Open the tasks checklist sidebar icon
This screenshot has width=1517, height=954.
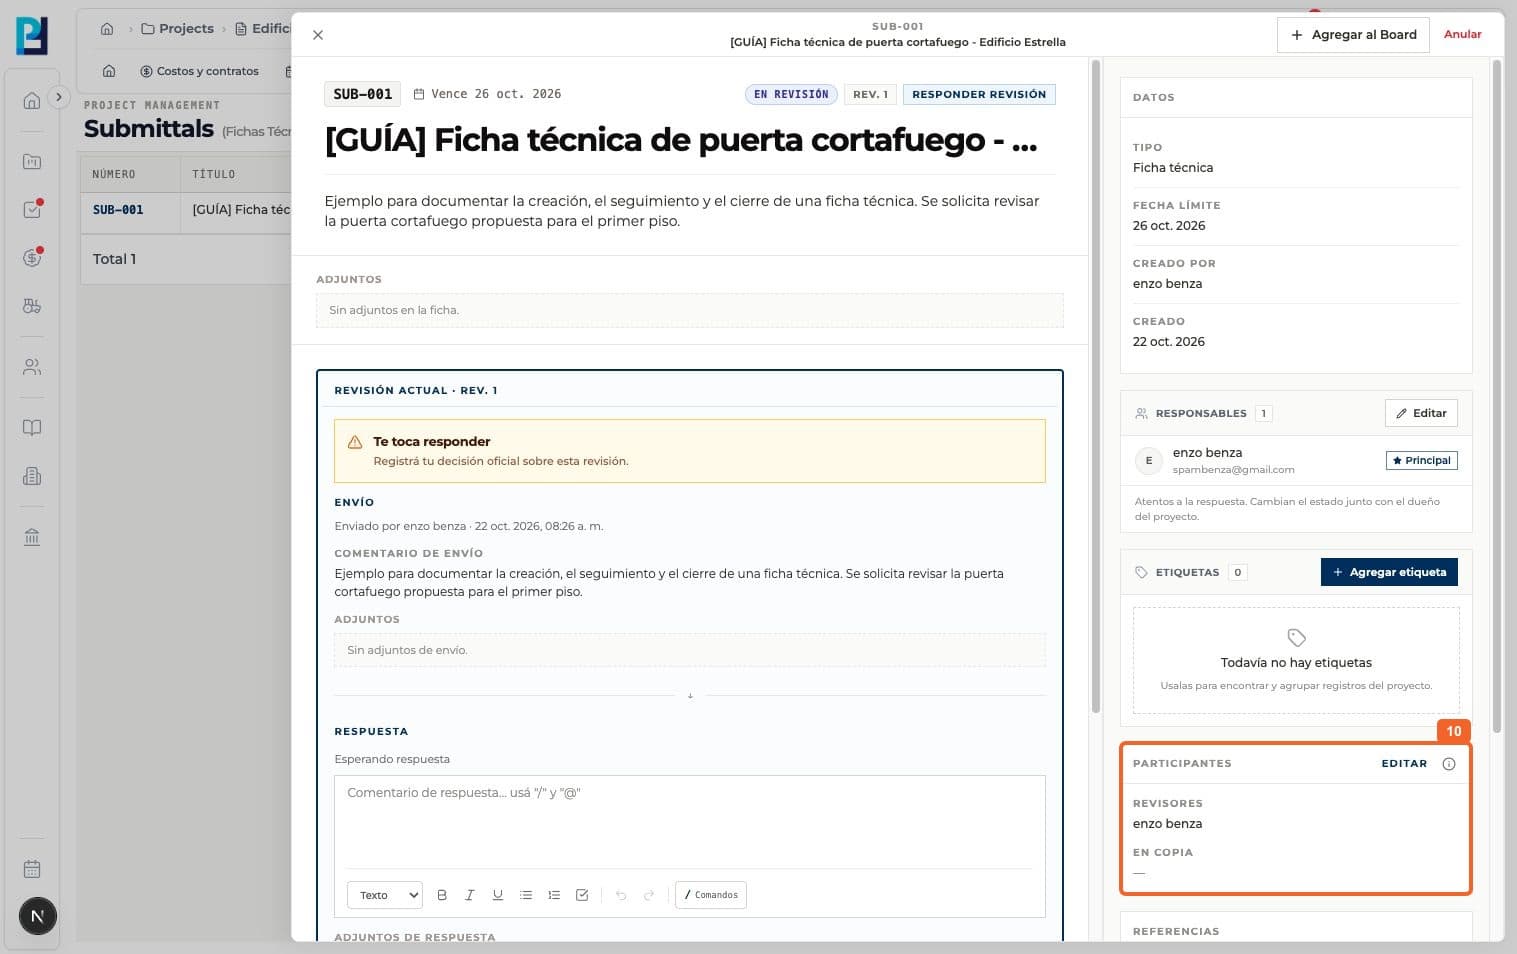32,209
